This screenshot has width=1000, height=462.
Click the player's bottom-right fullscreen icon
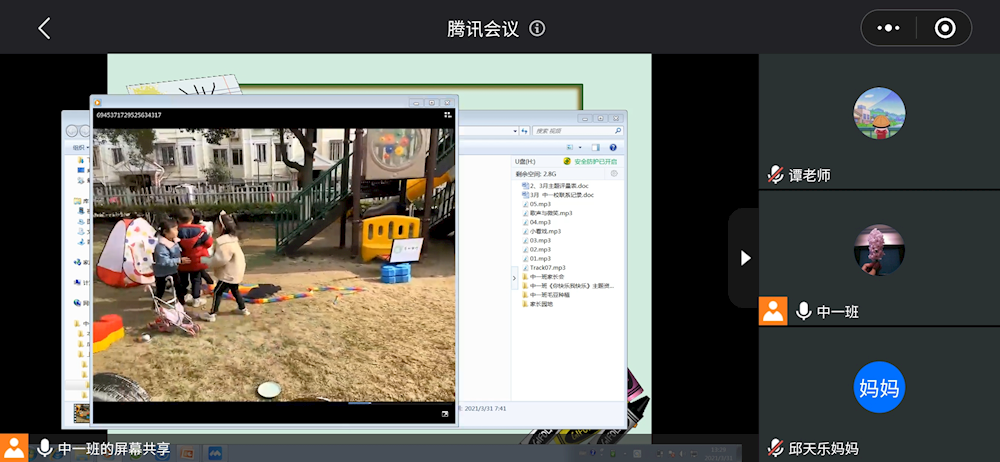click(x=445, y=414)
